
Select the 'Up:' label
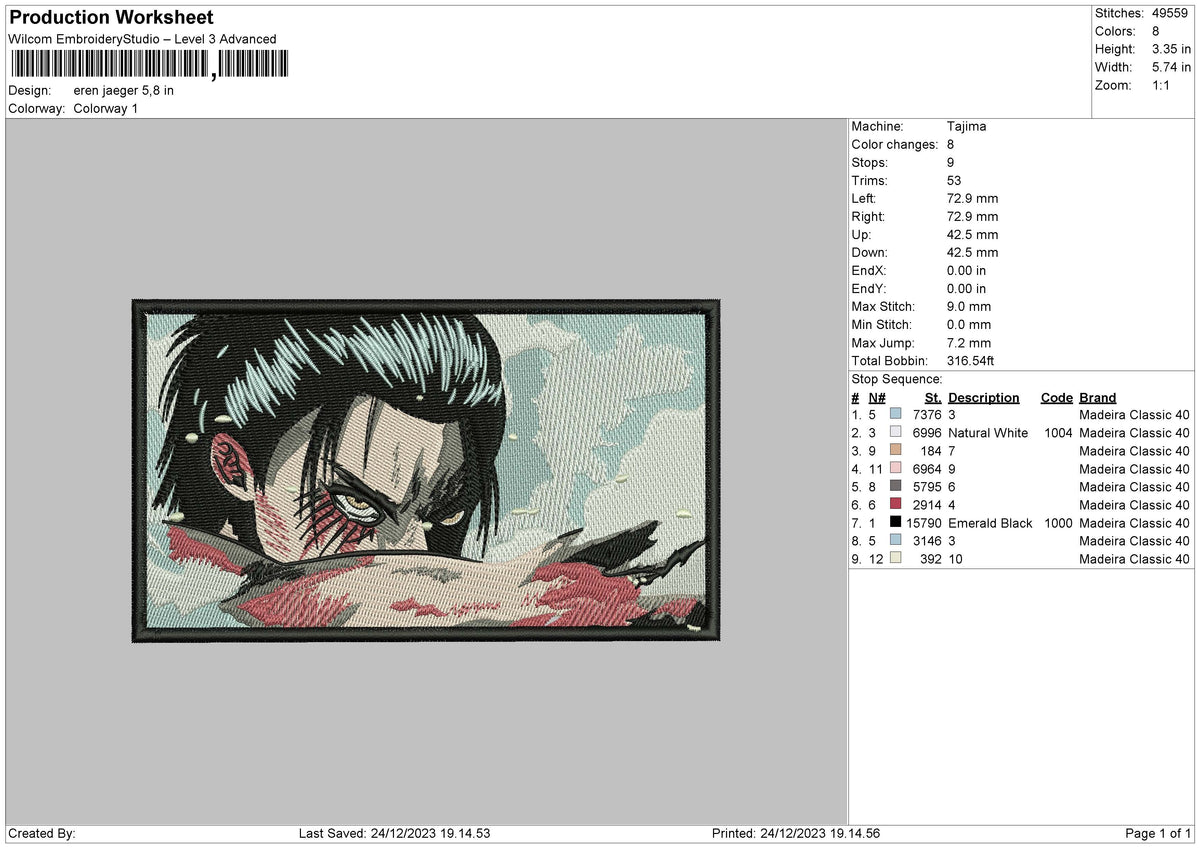click(x=862, y=234)
